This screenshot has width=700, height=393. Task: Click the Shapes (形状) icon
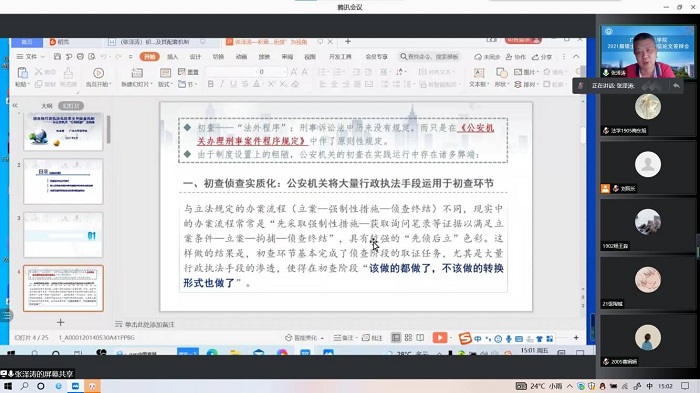click(501, 77)
